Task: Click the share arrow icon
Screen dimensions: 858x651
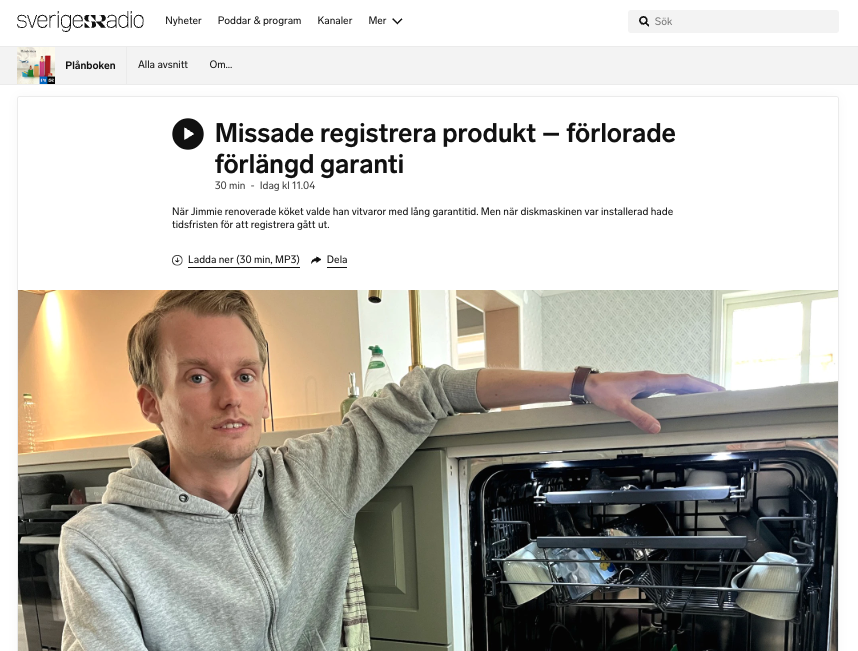Action: tap(316, 260)
